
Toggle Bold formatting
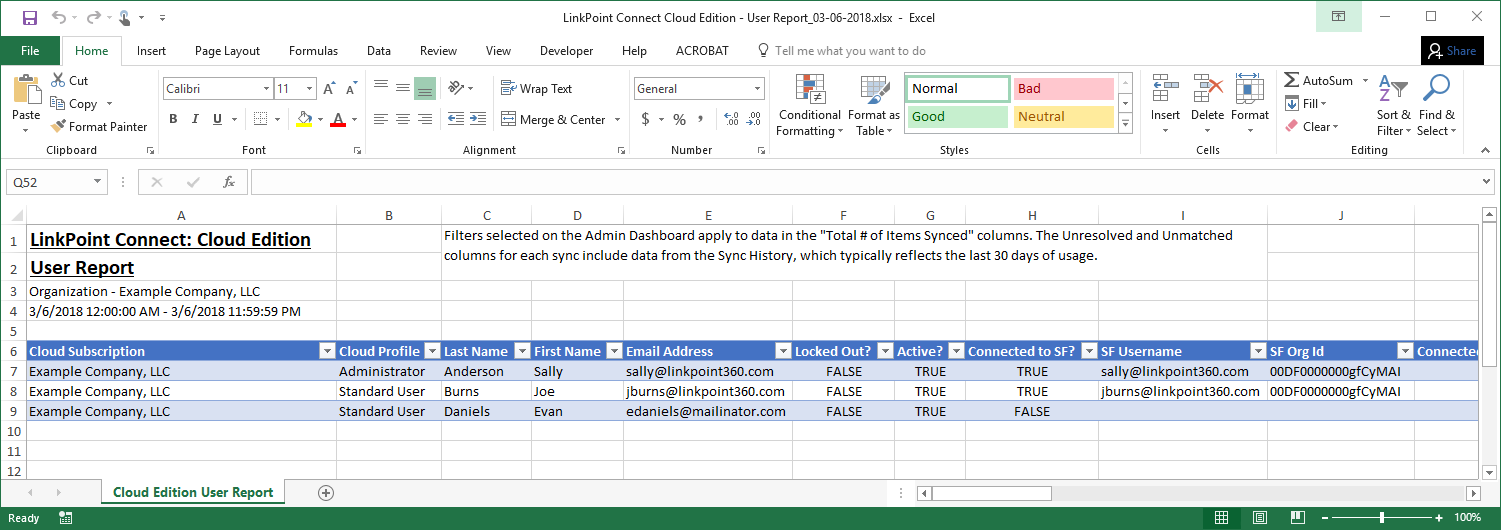tap(172, 119)
